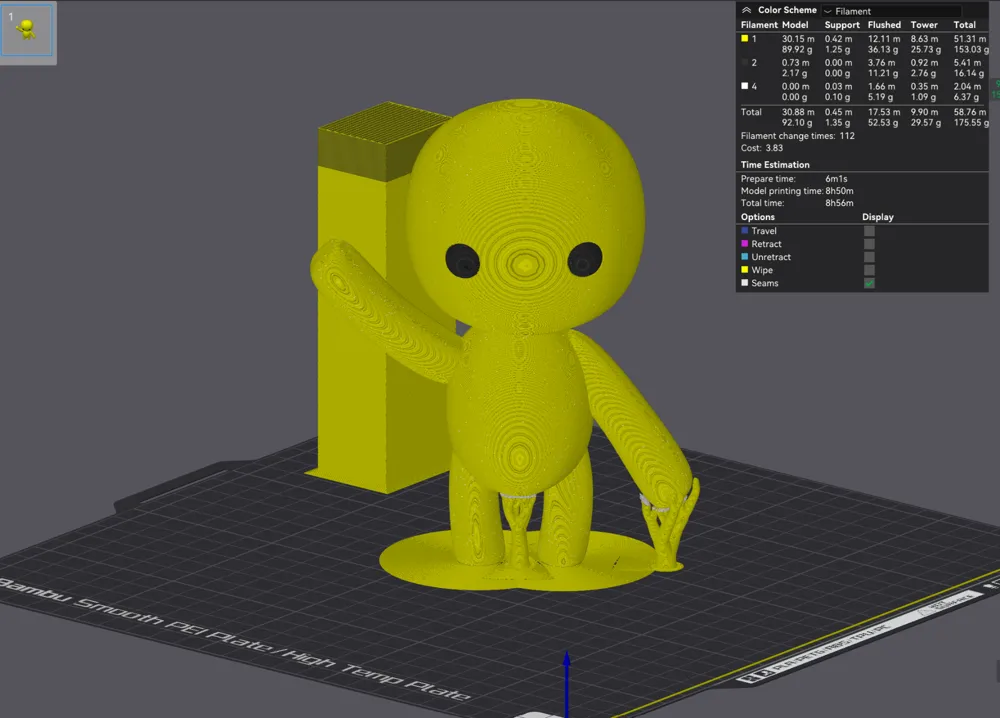Enable the Retract display checkbox
The height and width of the screenshot is (718, 1000).
[x=869, y=244]
